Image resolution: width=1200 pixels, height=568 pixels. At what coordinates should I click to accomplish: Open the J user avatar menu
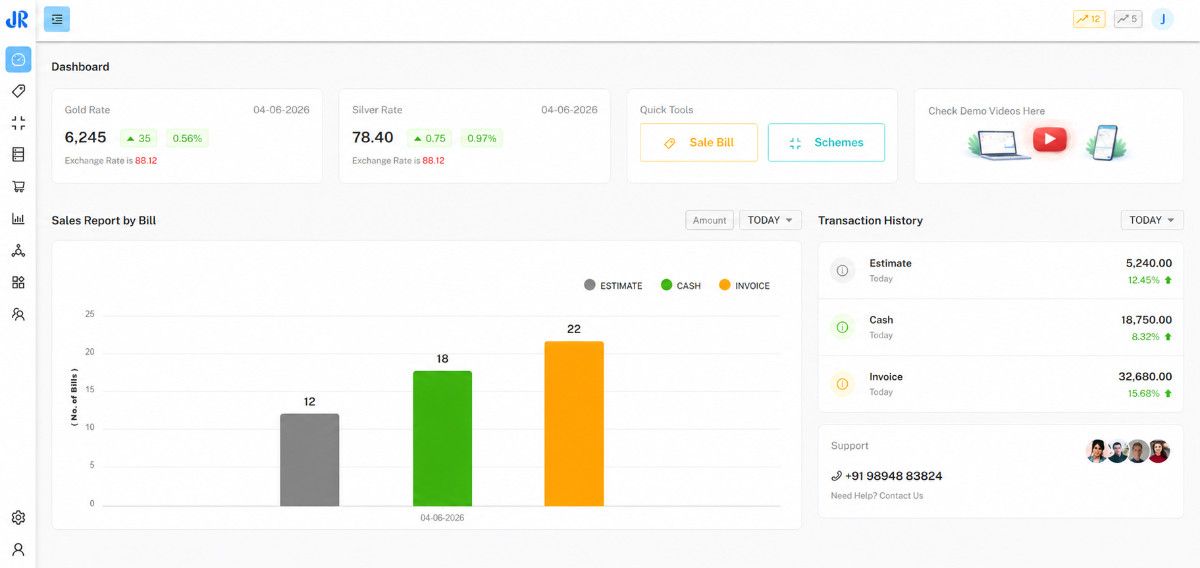click(x=1162, y=19)
